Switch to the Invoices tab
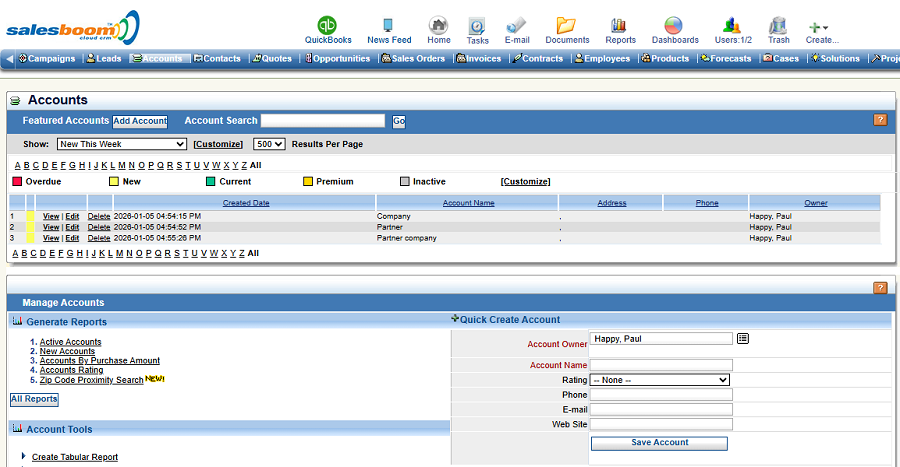Image resolution: width=900 pixels, height=467 pixels. 479,59
